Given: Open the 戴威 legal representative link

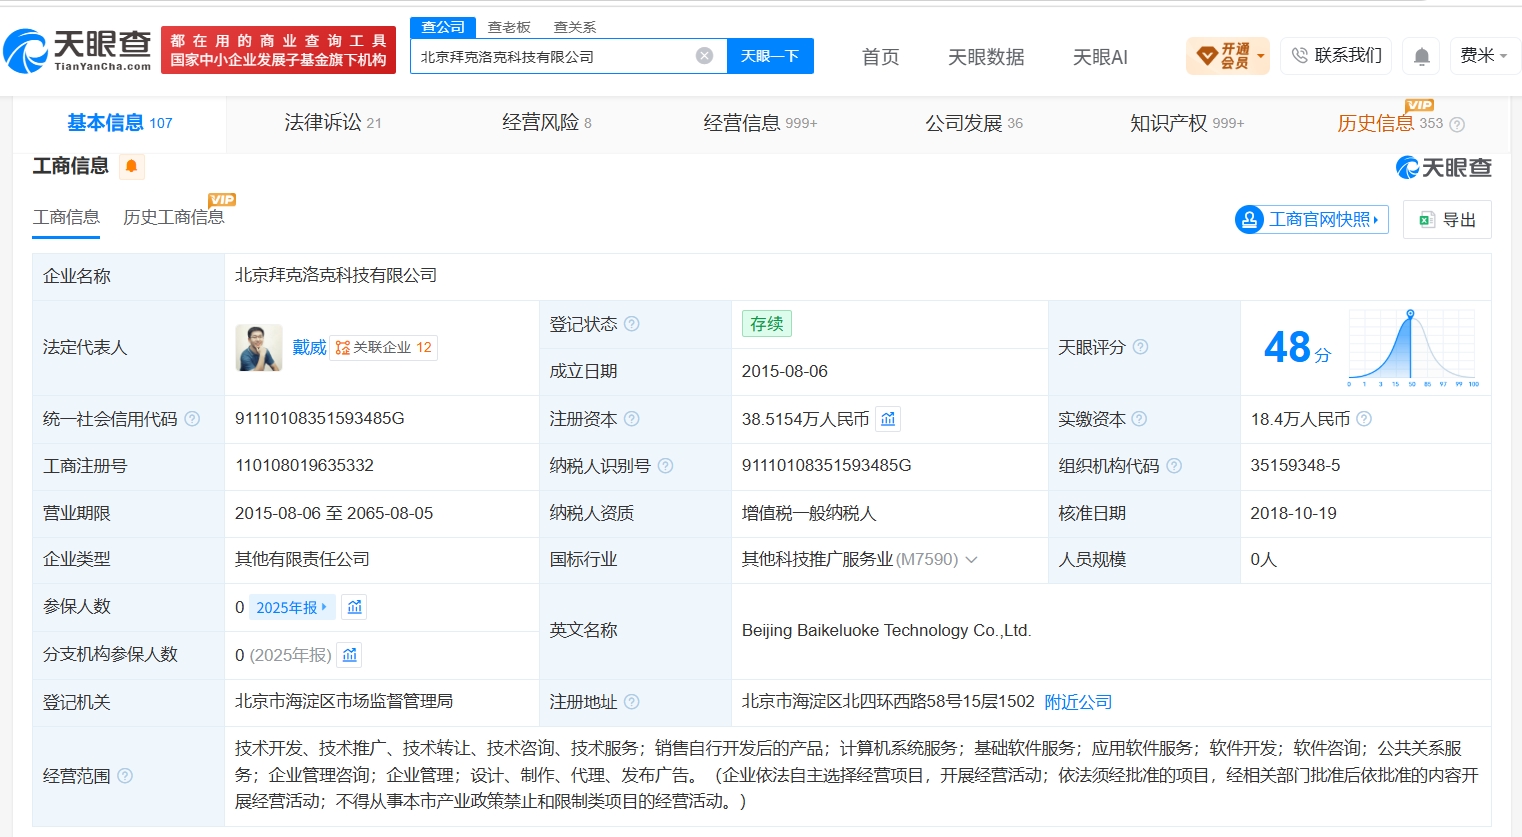Looking at the screenshot, I should (309, 347).
